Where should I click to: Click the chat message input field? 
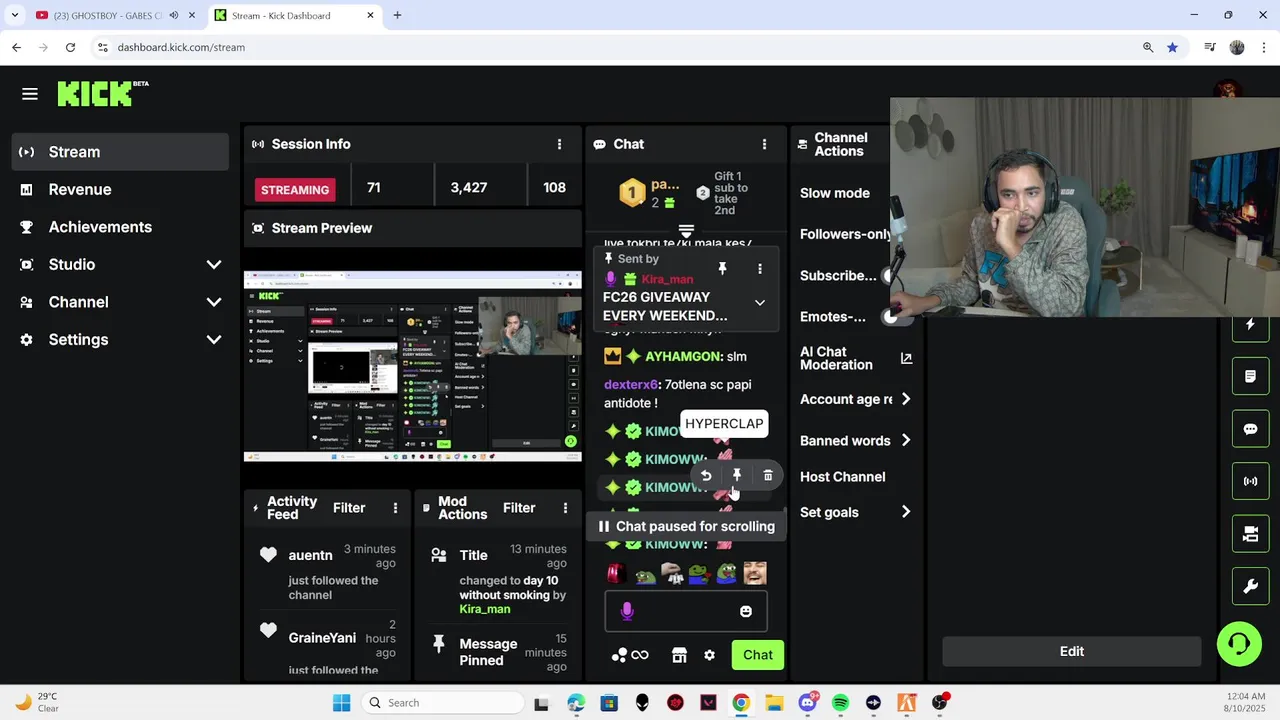(x=686, y=611)
